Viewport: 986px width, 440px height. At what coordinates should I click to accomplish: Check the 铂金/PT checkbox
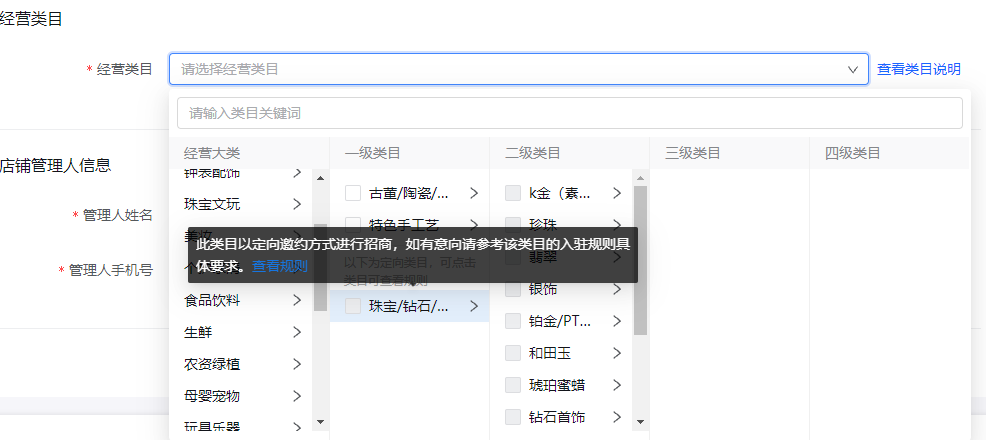513,321
